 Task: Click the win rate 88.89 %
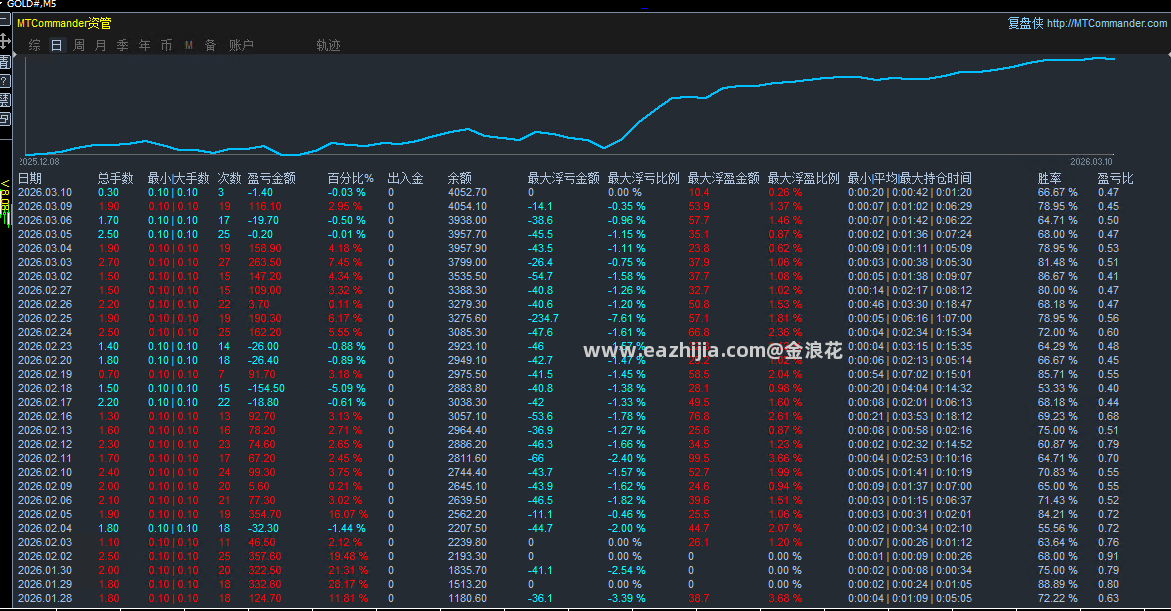(1057, 584)
